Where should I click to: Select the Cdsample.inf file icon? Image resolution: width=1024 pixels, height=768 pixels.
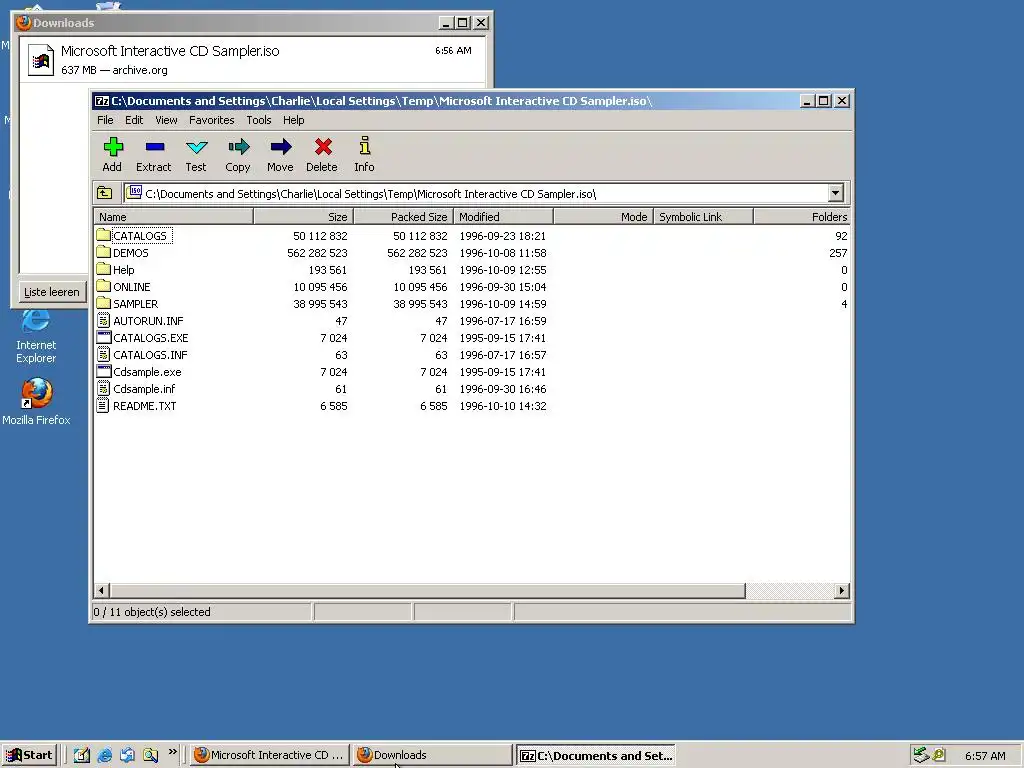tap(103, 388)
